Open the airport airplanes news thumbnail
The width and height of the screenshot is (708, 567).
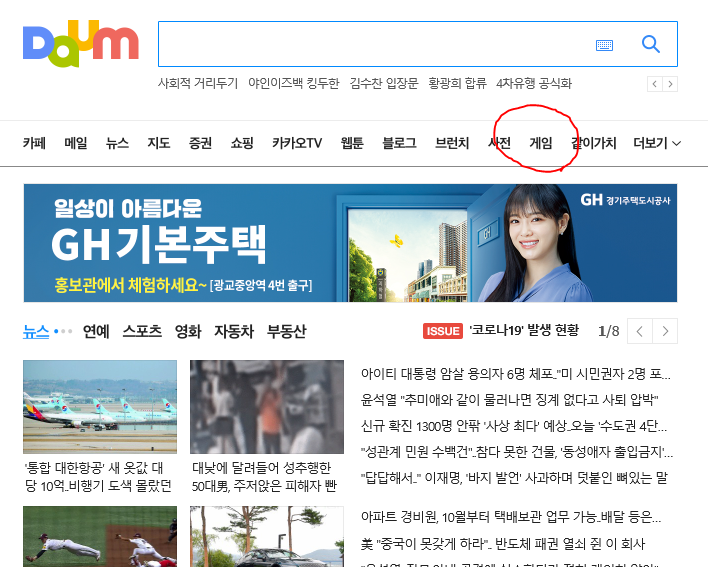(x=100, y=407)
